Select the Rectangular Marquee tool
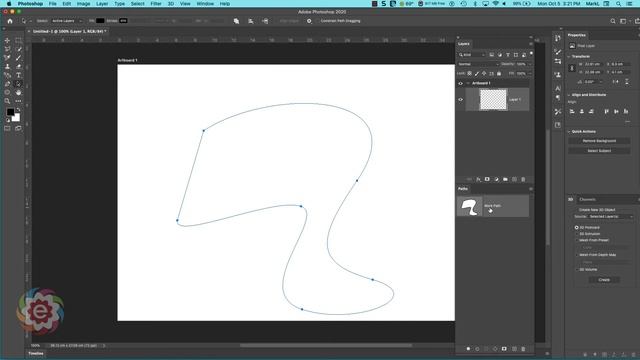The height and width of the screenshot is (360, 640). pyautogui.click(x=18, y=40)
